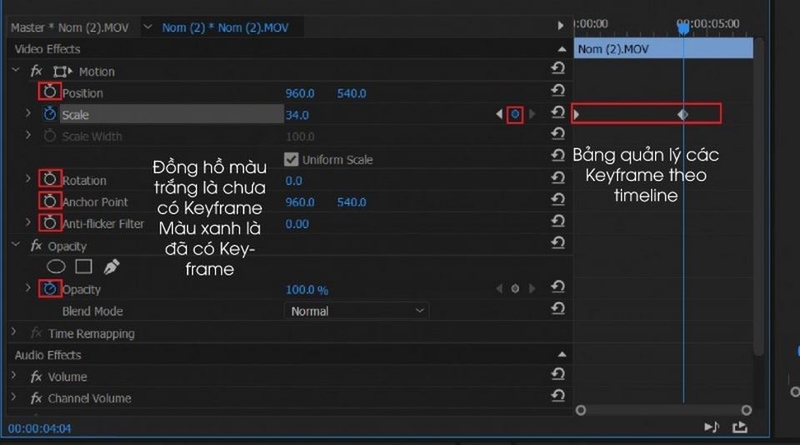Viewport: 800px width, 445px height.
Task: Go to previous Scale keyframe
Action: coord(499,114)
